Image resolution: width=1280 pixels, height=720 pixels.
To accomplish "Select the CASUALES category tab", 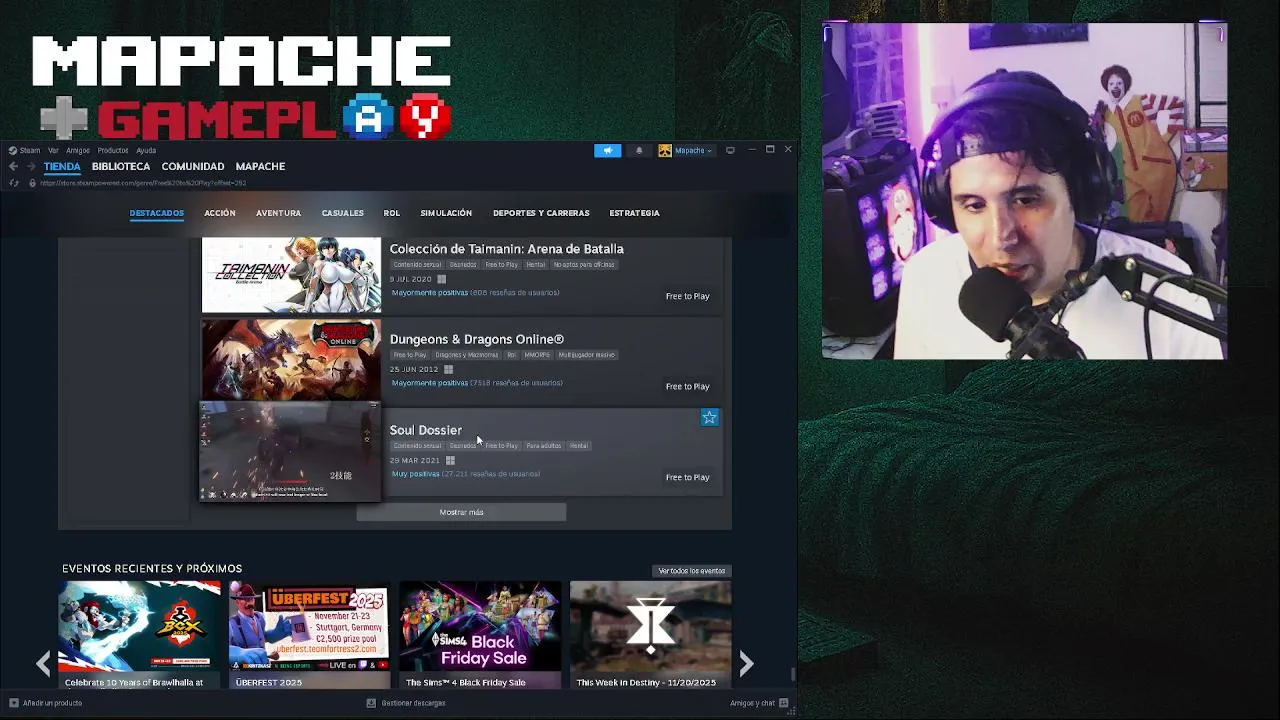I will (343, 213).
